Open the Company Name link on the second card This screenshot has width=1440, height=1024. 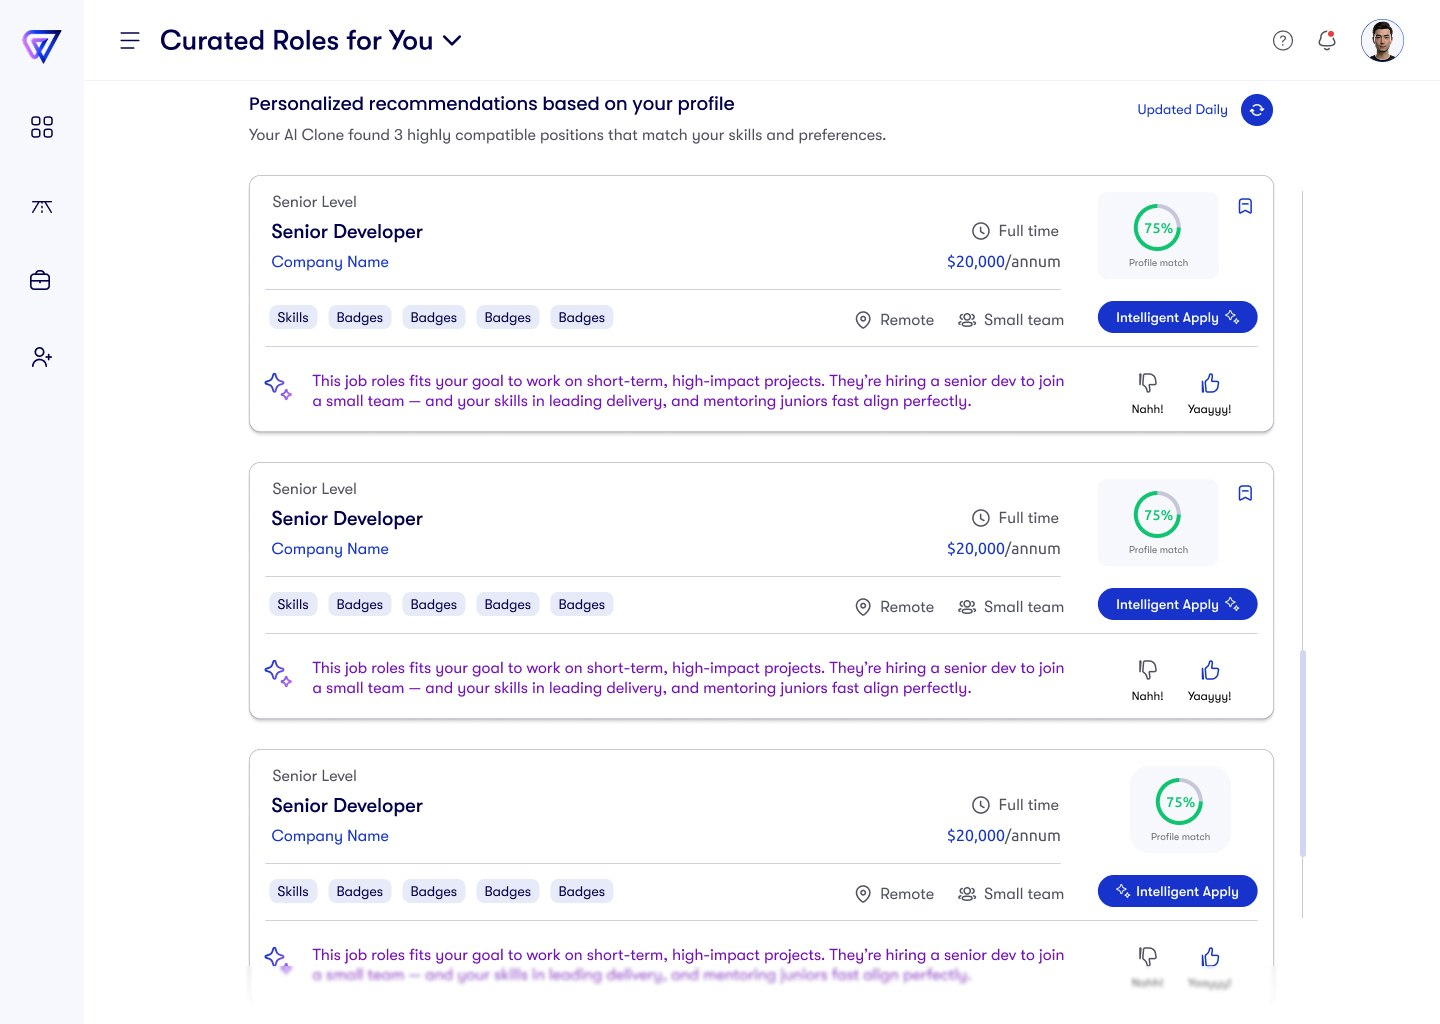[x=330, y=549]
